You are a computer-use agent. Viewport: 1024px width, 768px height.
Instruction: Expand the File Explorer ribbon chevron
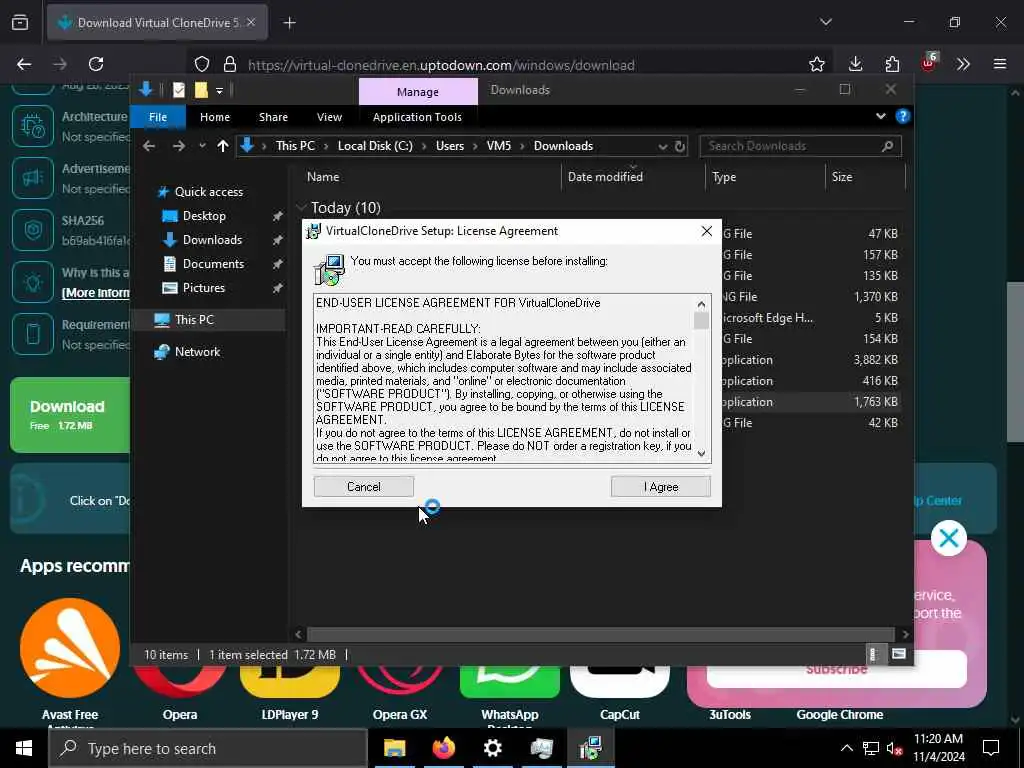point(880,116)
